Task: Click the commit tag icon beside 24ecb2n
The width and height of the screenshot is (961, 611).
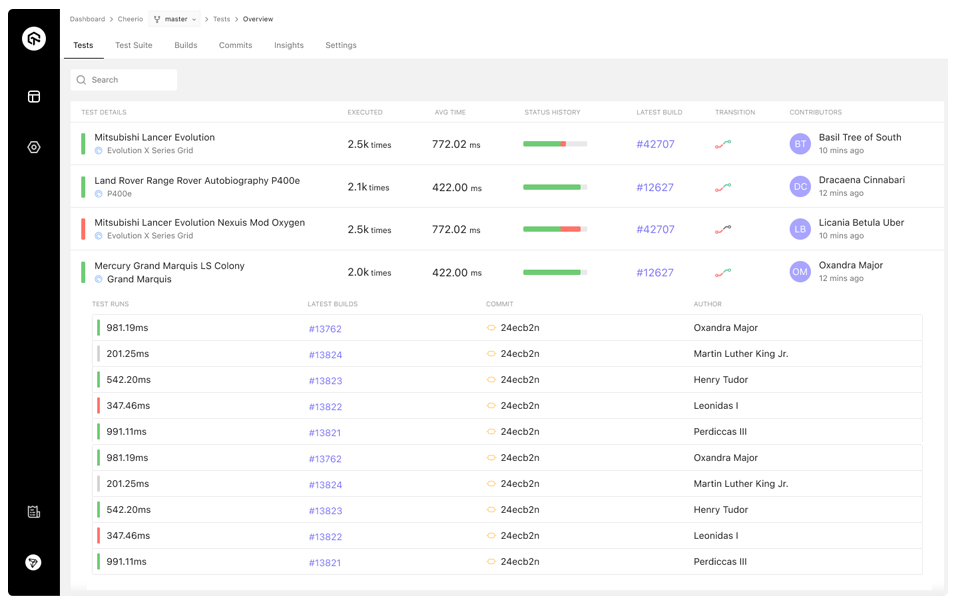Action: tap(489, 328)
